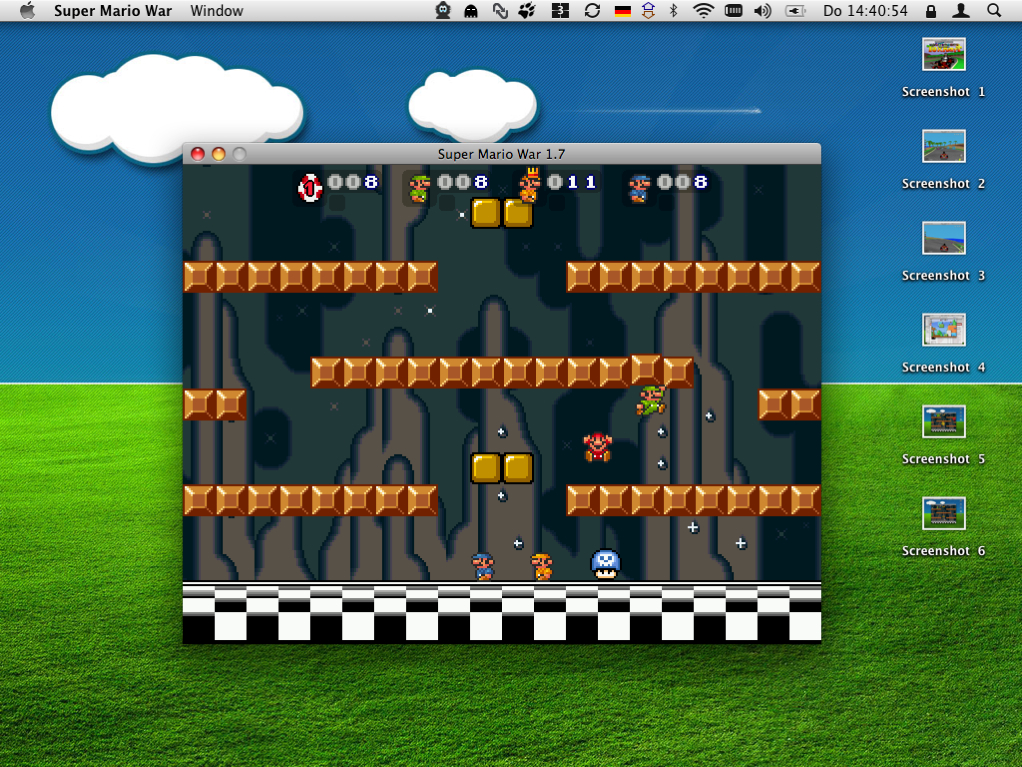
Task: Click the blue Mario character on the floor
Action: tap(484, 566)
